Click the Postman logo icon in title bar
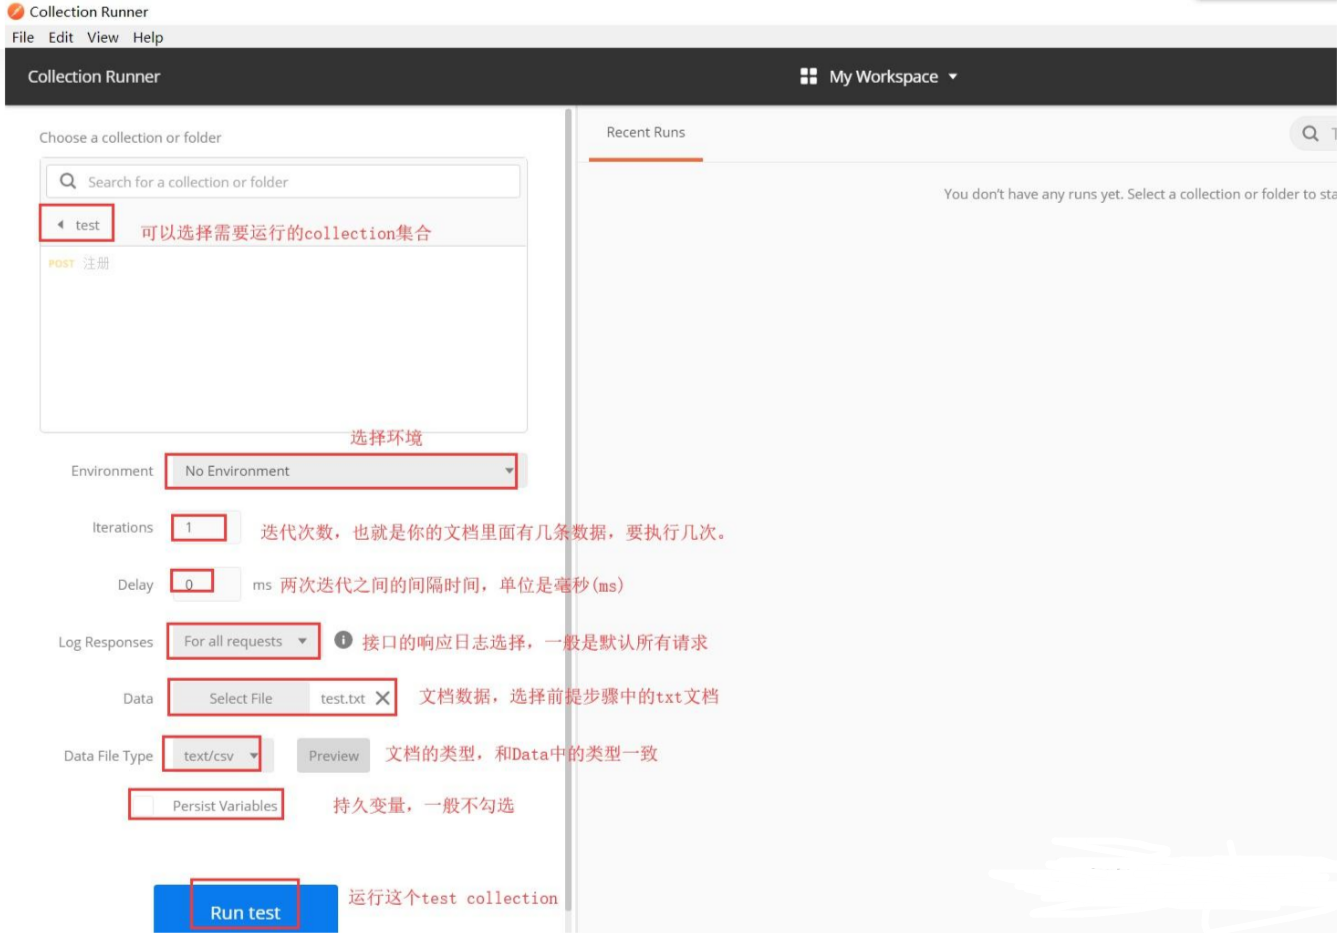 coord(15,12)
